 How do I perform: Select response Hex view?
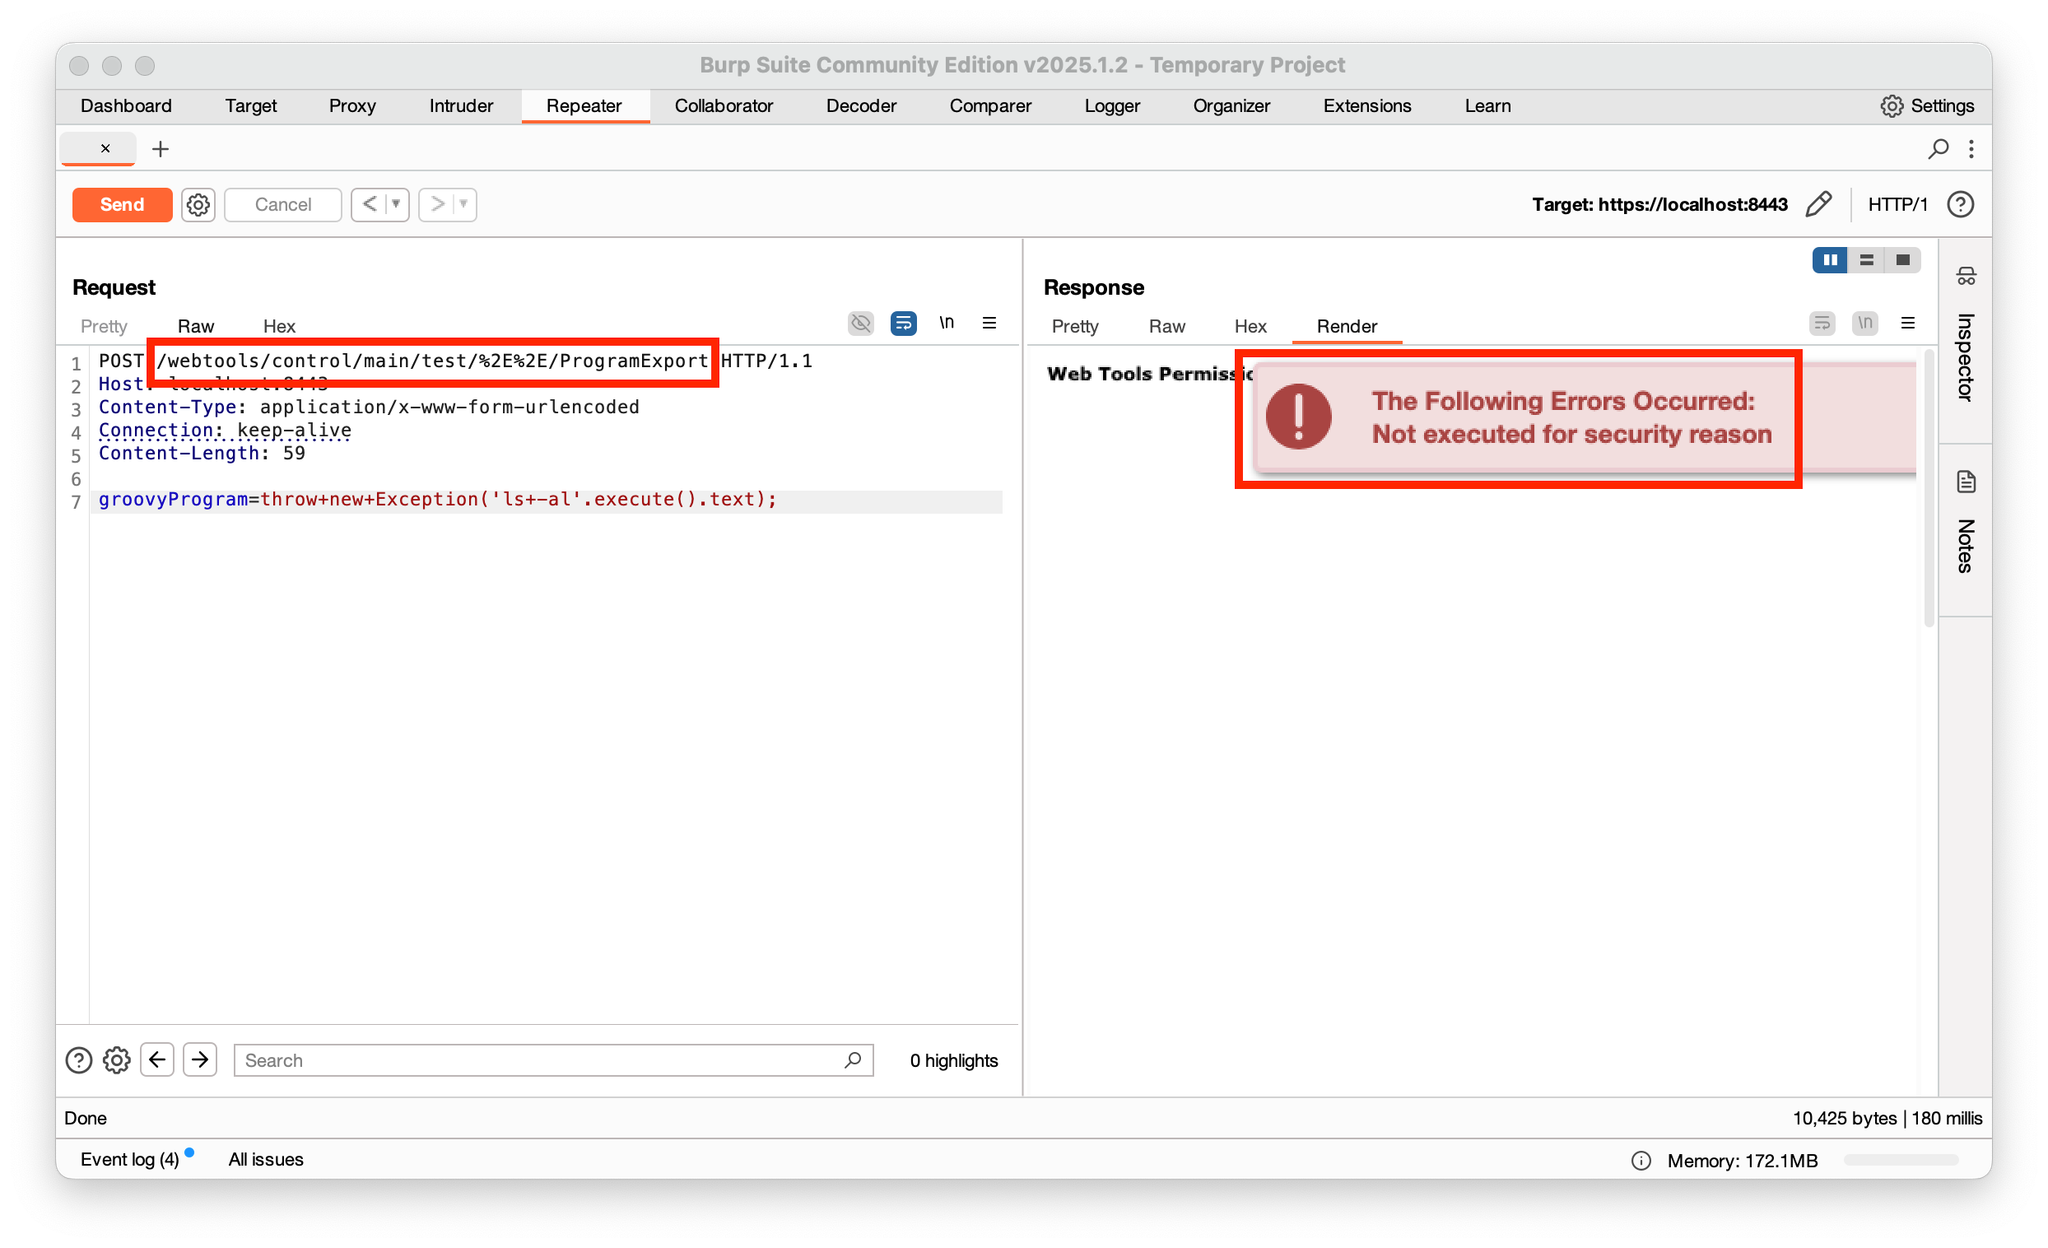[1250, 326]
